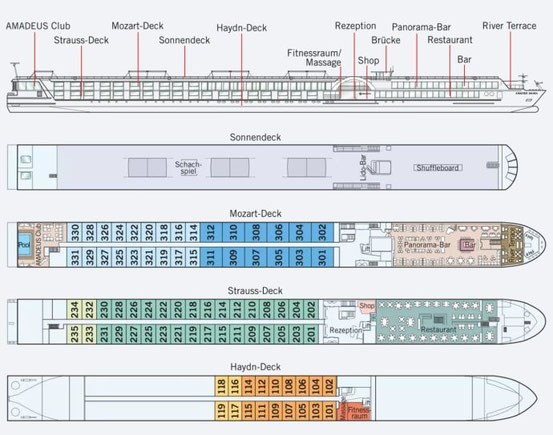The image size is (553, 435).
Task: Click the Mozart-Deck plan heading
Action: point(255,214)
